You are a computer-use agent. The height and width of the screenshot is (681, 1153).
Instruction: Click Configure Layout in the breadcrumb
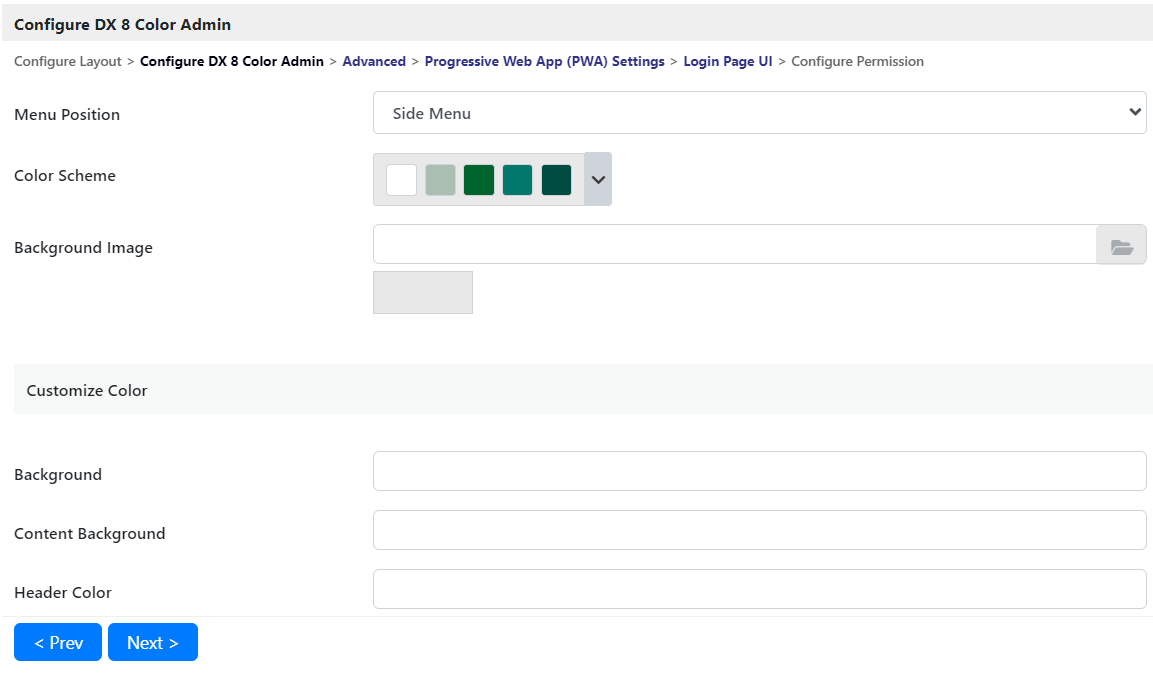click(68, 62)
